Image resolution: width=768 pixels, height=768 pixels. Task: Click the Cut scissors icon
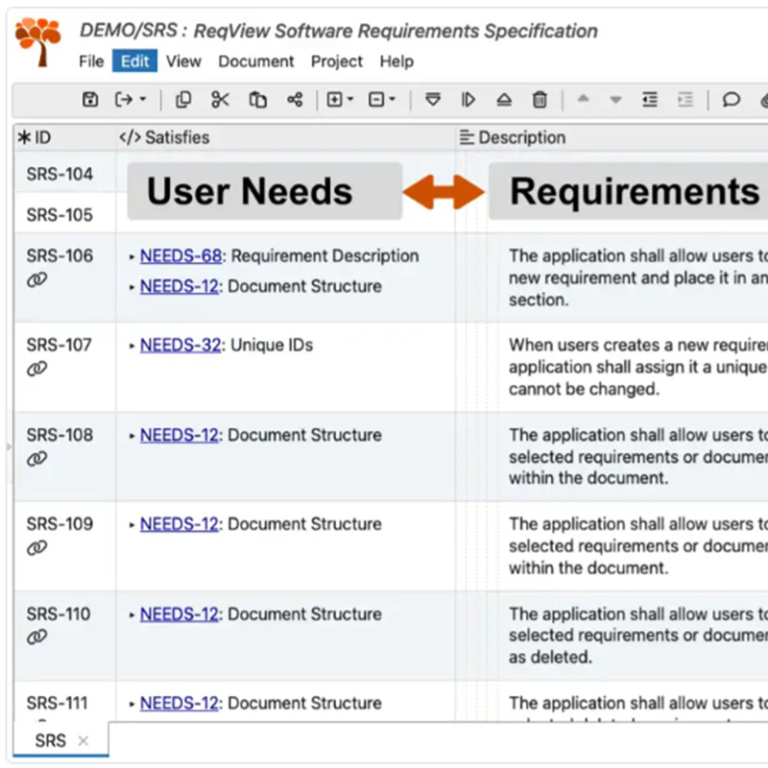(x=220, y=100)
